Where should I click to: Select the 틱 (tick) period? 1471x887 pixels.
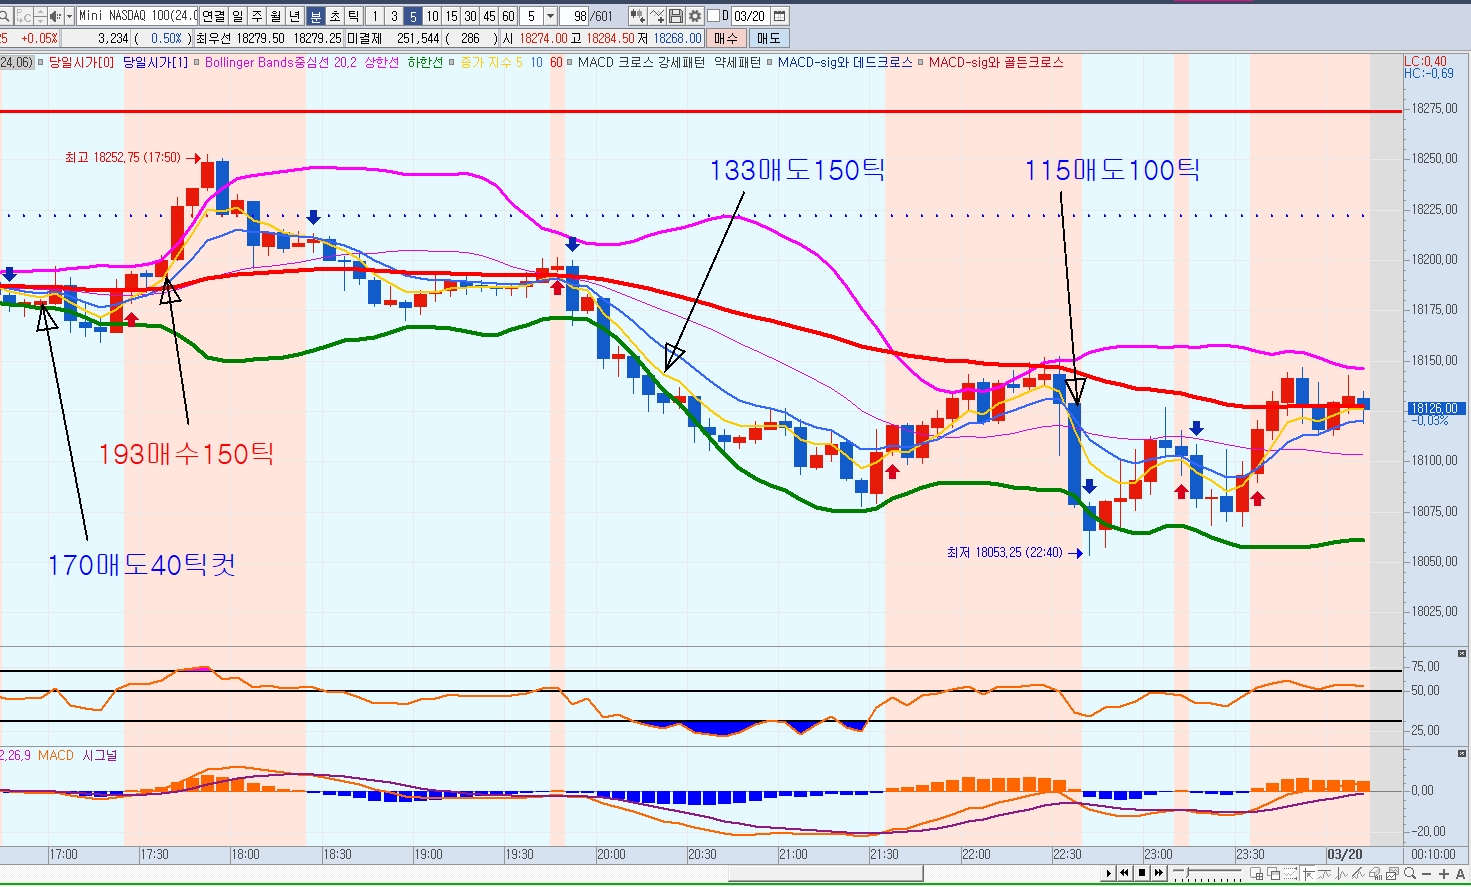tap(353, 16)
